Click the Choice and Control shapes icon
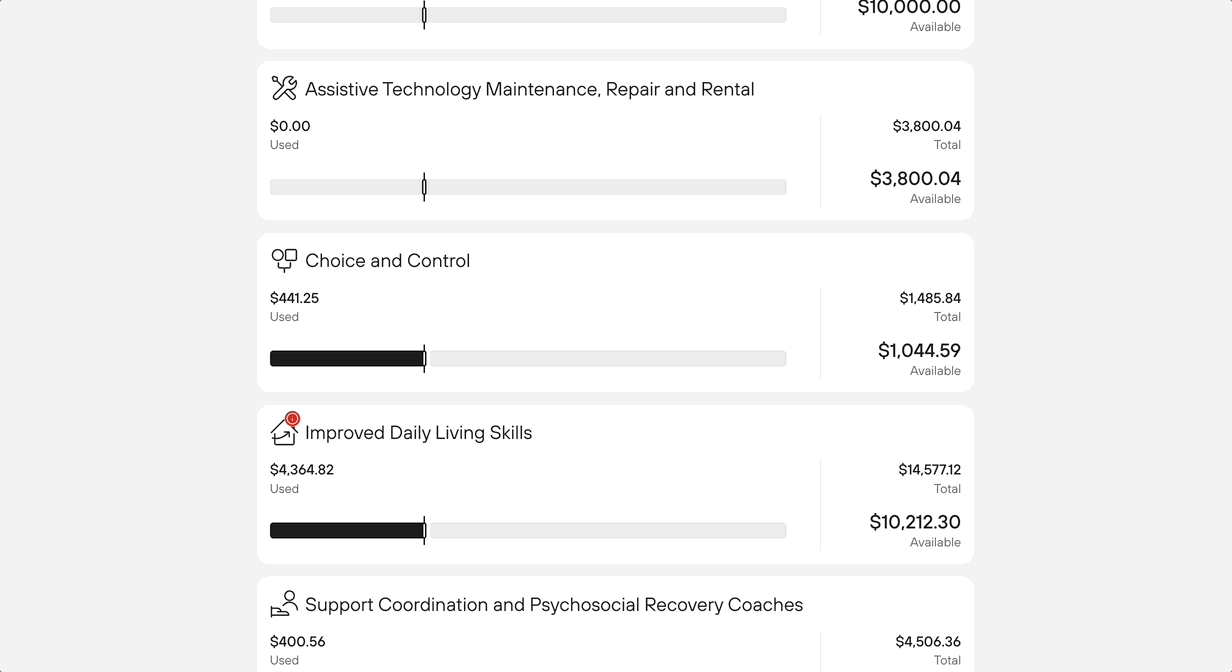 click(284, 260)
